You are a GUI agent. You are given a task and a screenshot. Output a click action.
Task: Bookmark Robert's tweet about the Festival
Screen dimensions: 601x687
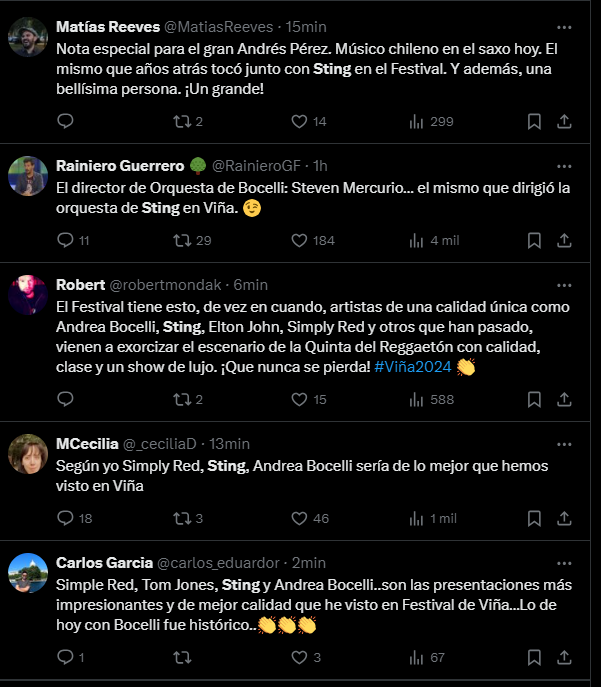(x=534, y=400)
